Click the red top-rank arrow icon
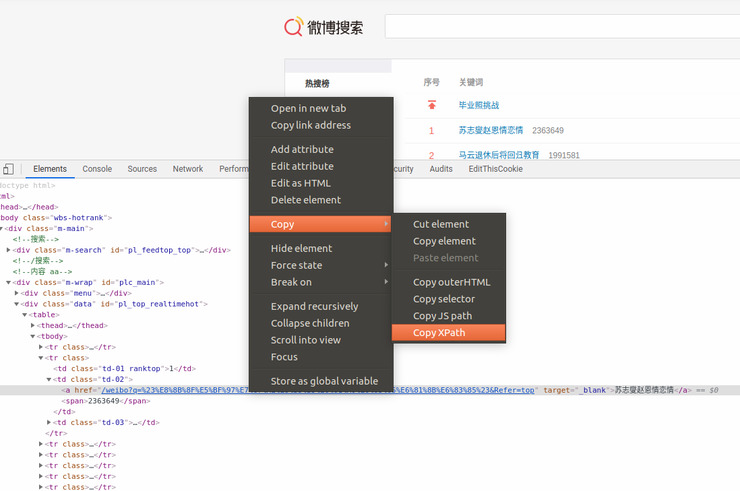Image resolution: width=740 pixels, height=491 pixels. [x=432, y=105]
